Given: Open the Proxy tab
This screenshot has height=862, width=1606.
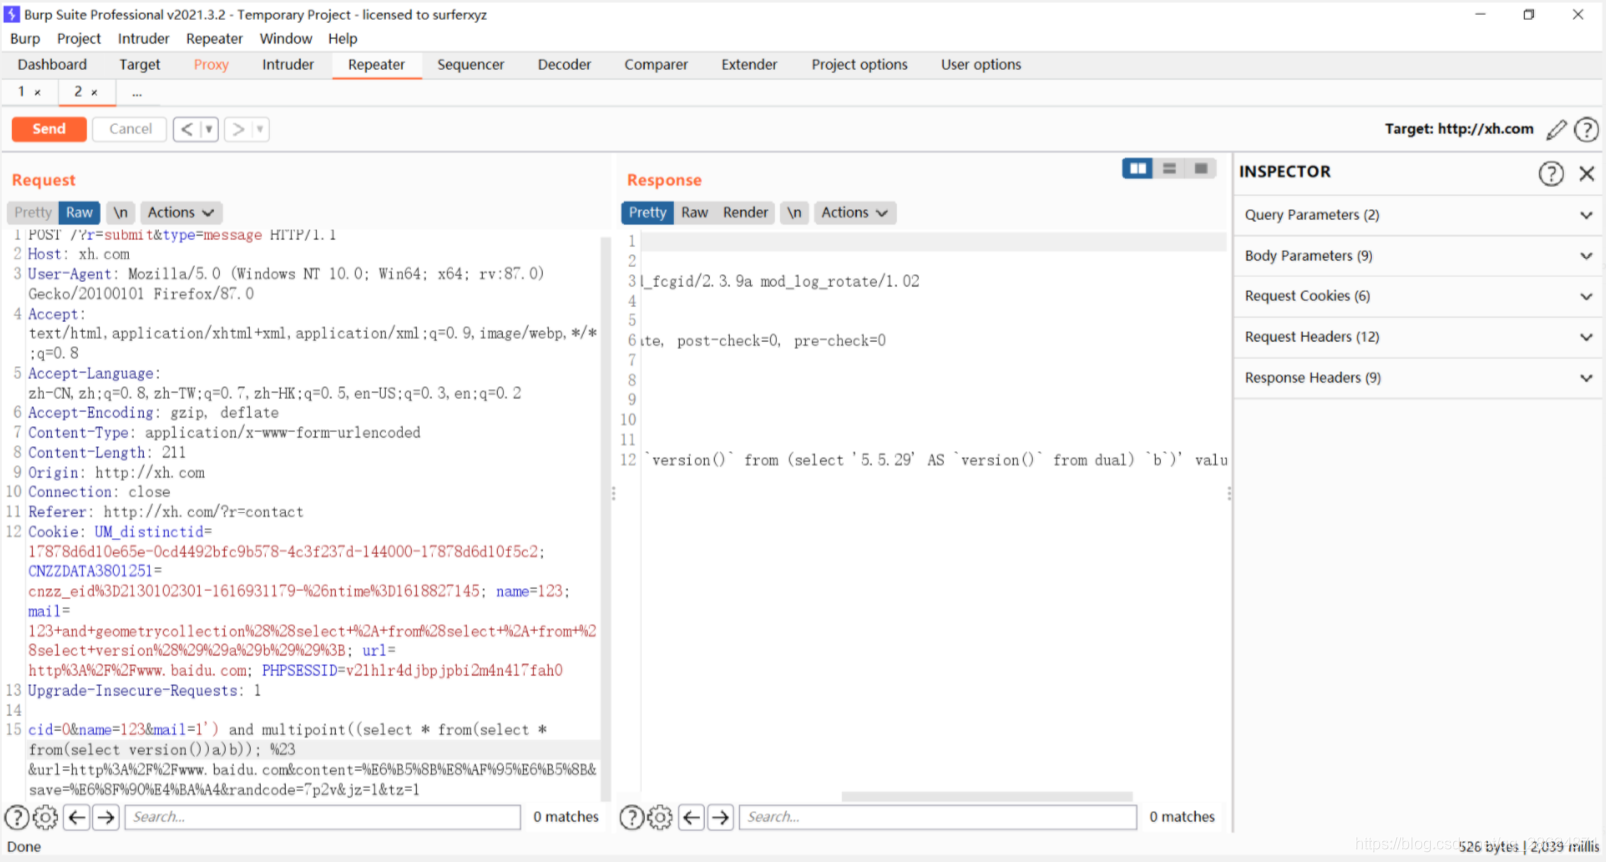Looking at the screenshot, I should tap(211, 65).
